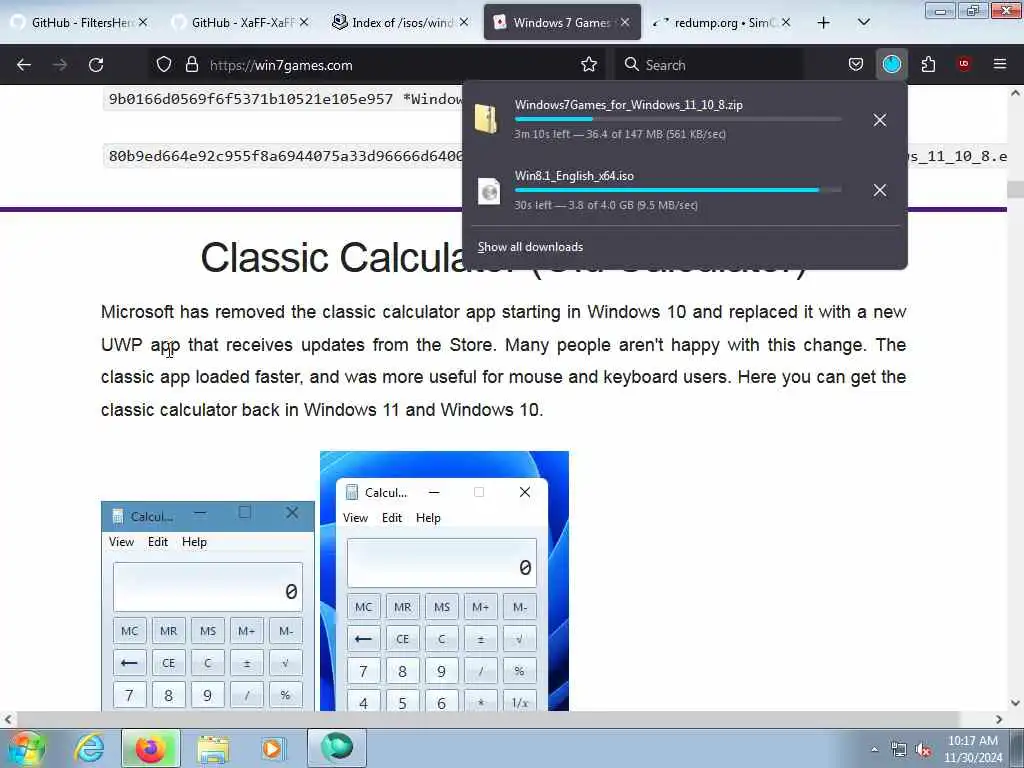Click the disc file icon for Win8.1 ISO
Screen dimensions: 1024x768
pos(488,191)
